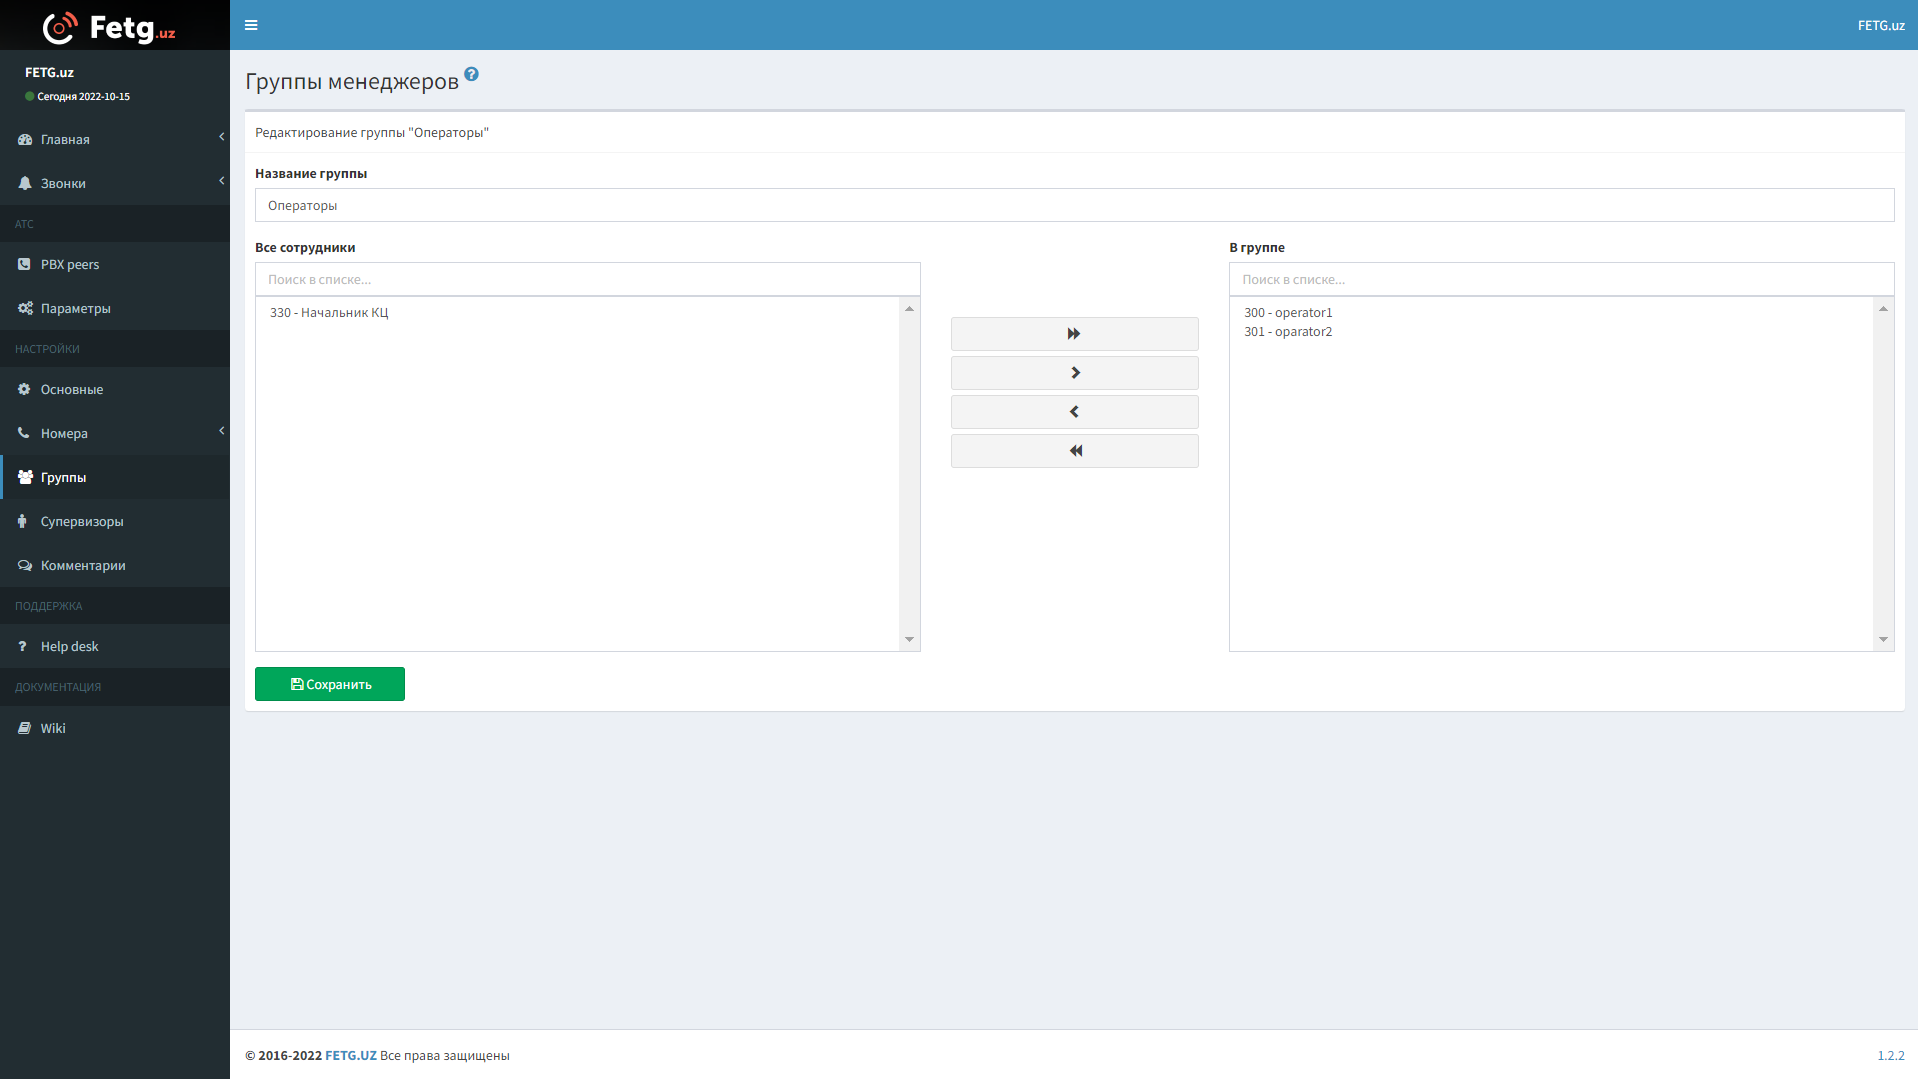The image size is (1918, 1079).
Task: Expand the Звонки submenu arrow
Action: [x=221, y=181]
